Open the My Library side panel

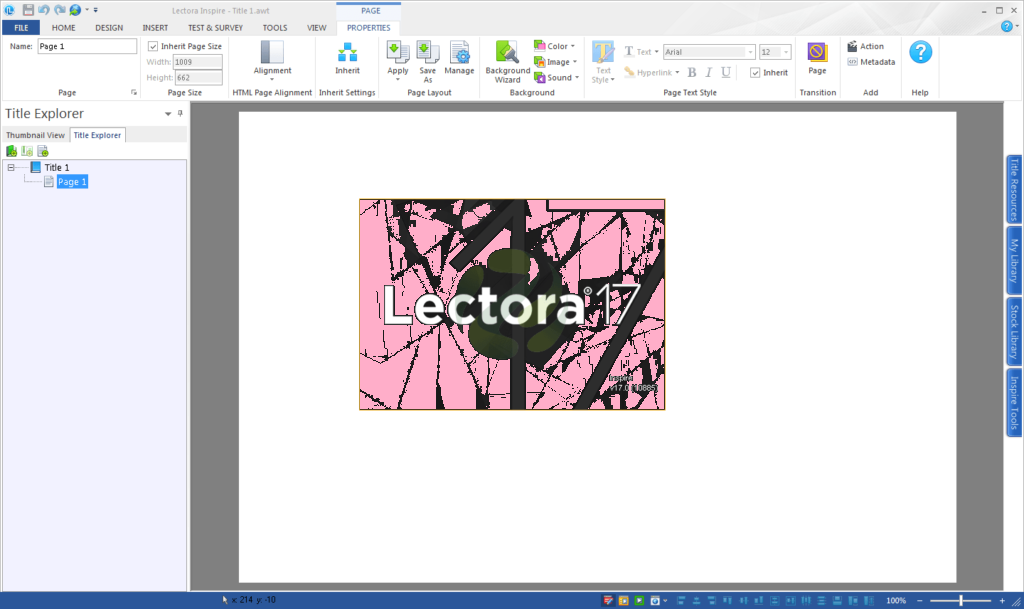point(1014,260)
